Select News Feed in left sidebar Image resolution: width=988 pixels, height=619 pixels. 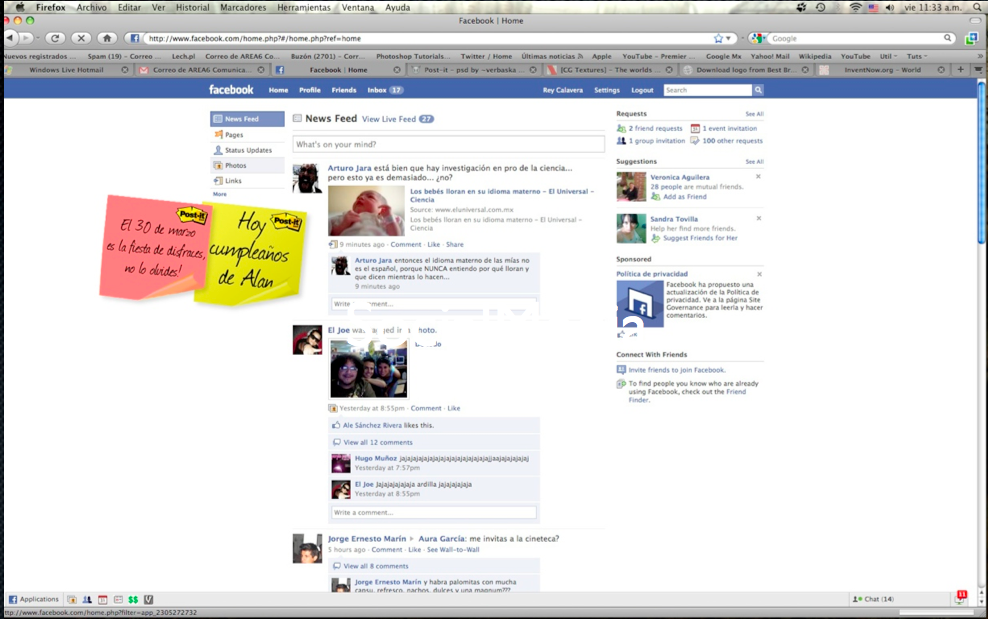tap(247, 119)
